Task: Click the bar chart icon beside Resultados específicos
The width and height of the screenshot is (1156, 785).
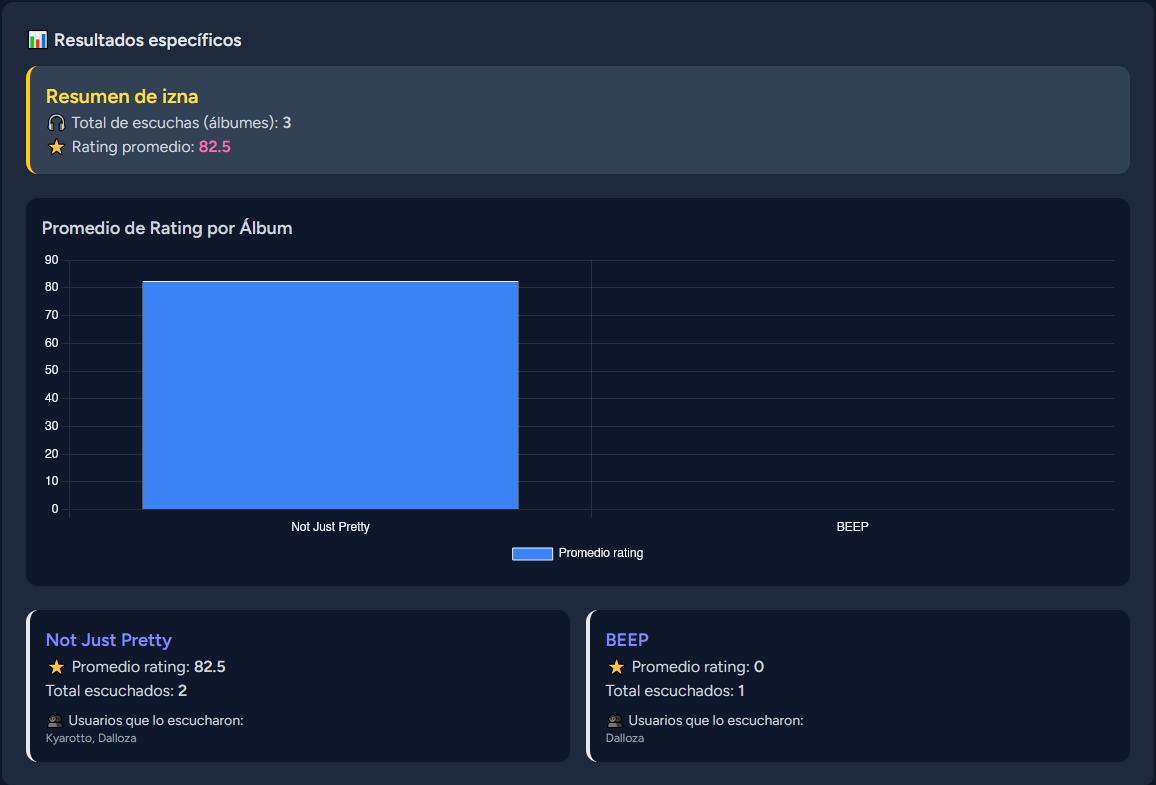Action: 38,40
